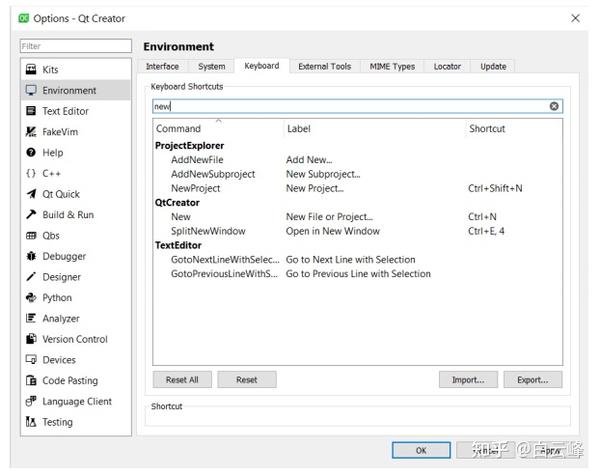Open the Build & Run hammer icon
Image resolution: width=600 pixels, height=475 pixels.
pos(31,214)
